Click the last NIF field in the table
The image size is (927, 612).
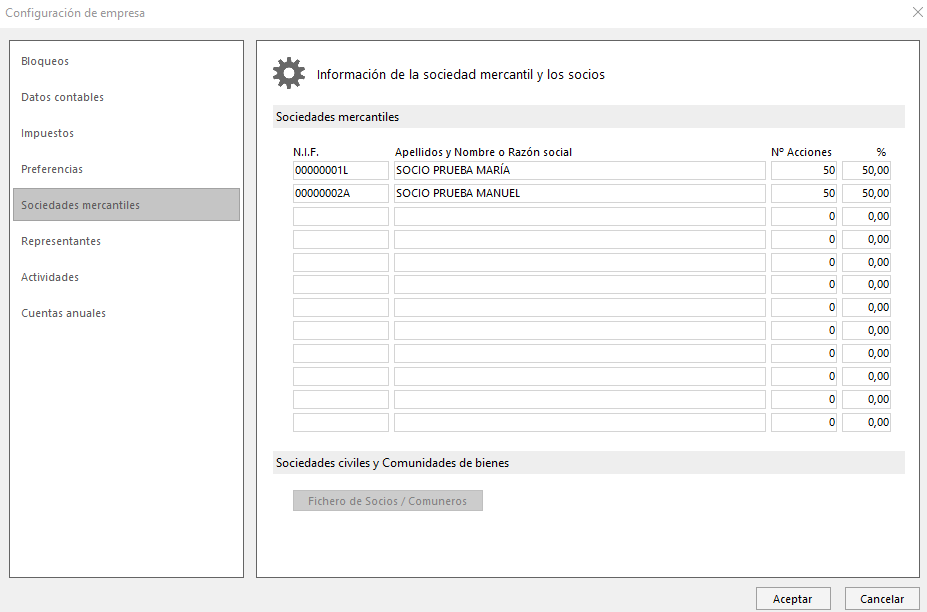coord(341,422)
